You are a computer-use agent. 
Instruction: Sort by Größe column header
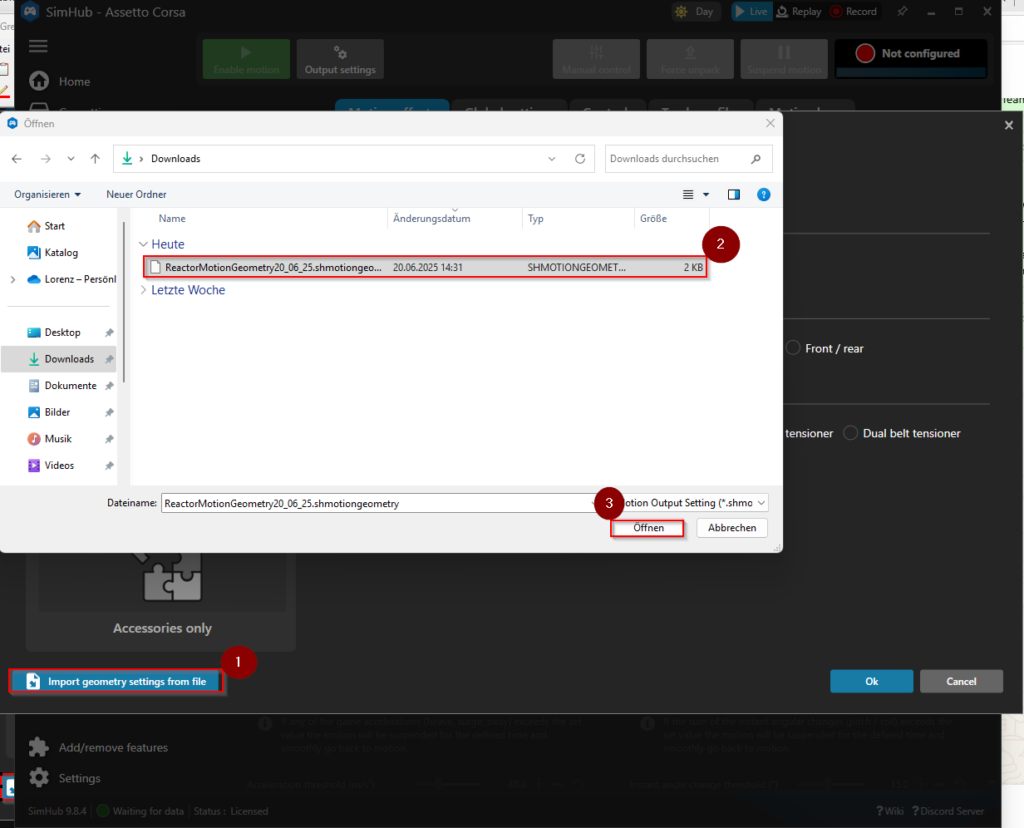coord(653,219)
